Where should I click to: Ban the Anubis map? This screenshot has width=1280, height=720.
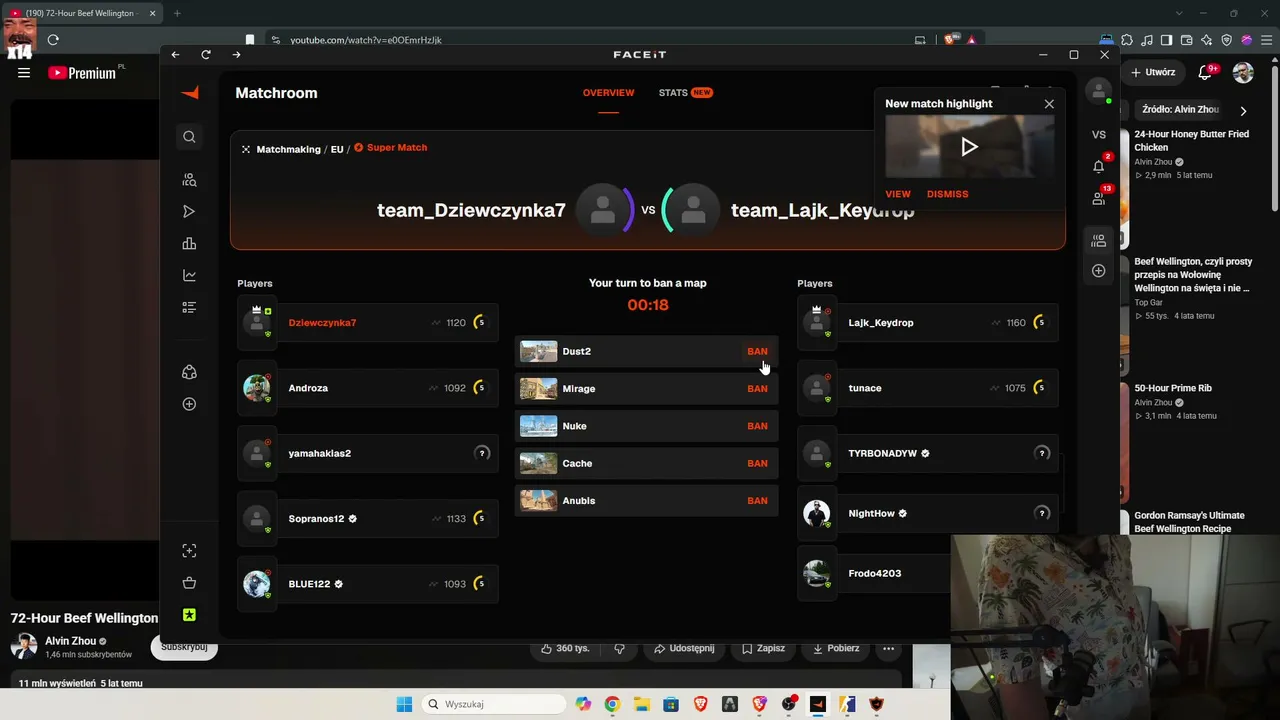tap(757, 501)
